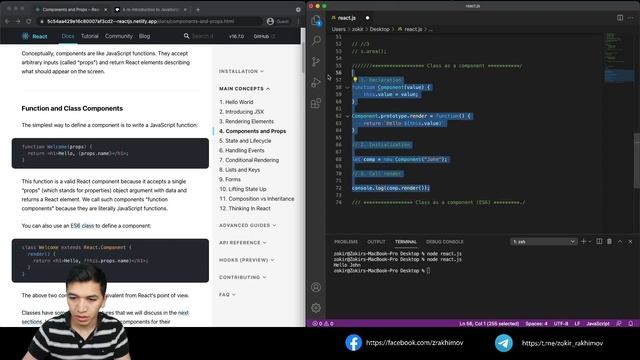Open the VS Code Search icon
The image size is (640, 360).
tap(316, 40)
